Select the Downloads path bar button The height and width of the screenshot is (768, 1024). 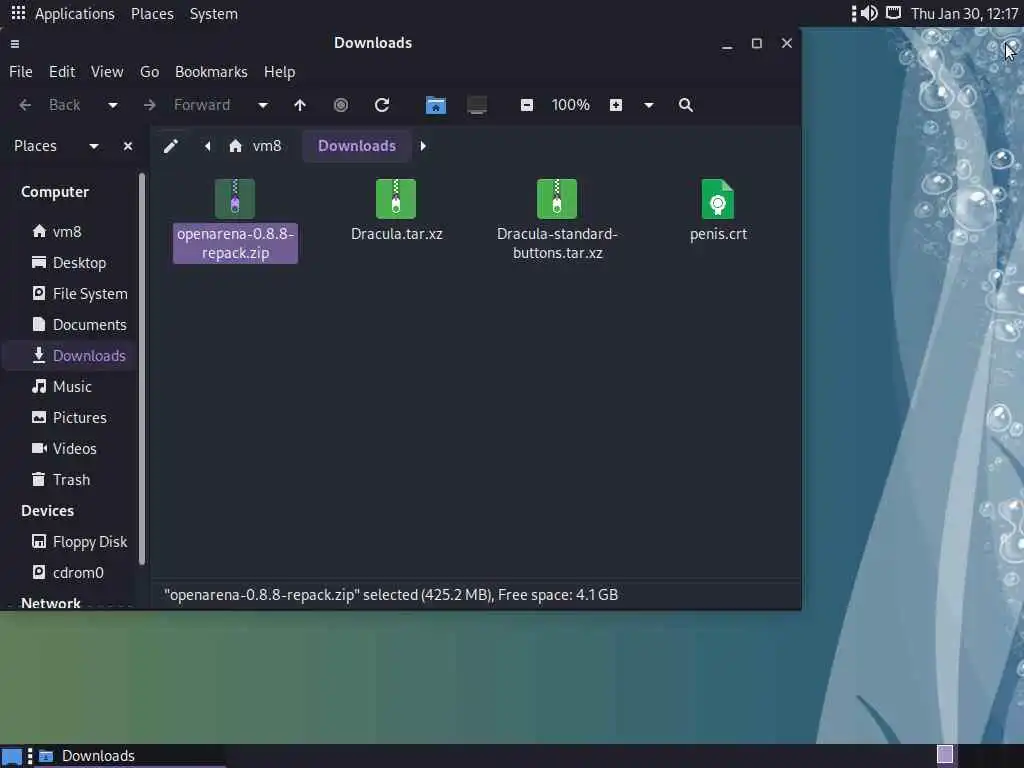coord(357,146)
